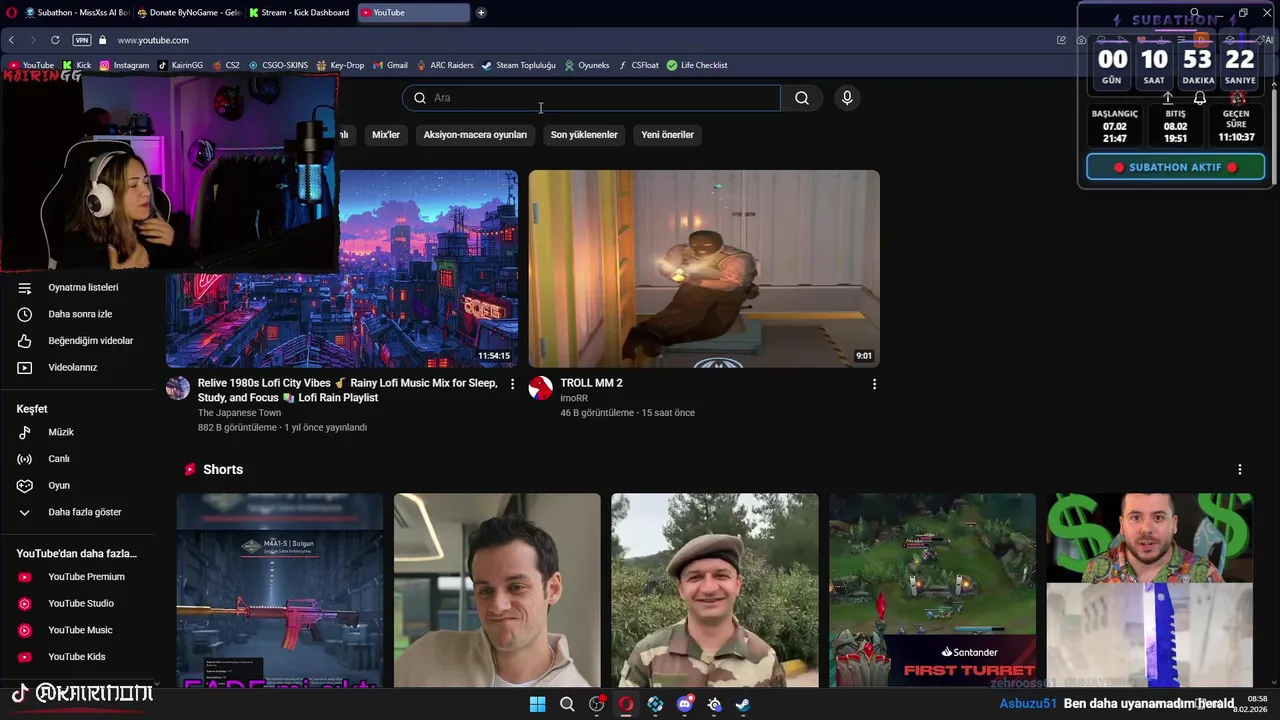The height and width of the screenshot is (720, 1280).
Task: Open the Gmail bookmark
Action: tap(390, 65)
